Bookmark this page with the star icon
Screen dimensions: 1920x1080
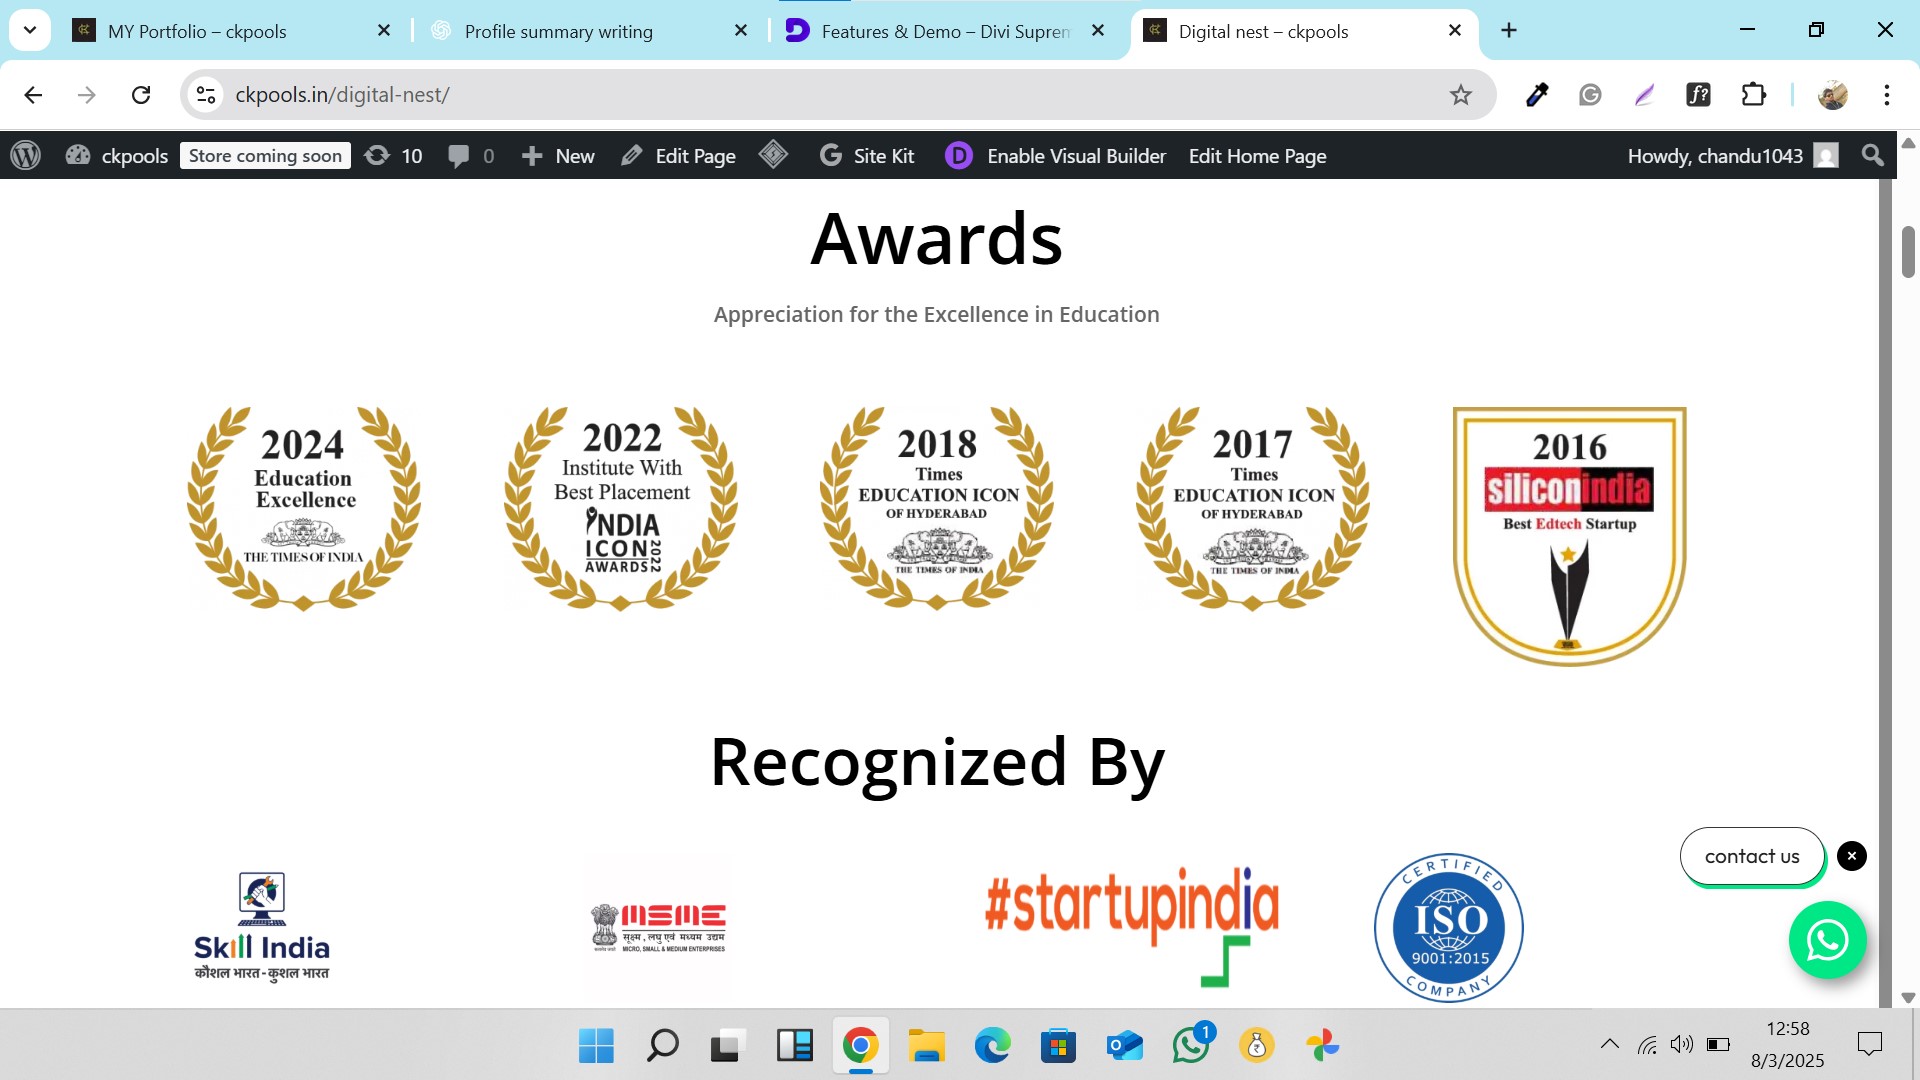point(1461,95)
